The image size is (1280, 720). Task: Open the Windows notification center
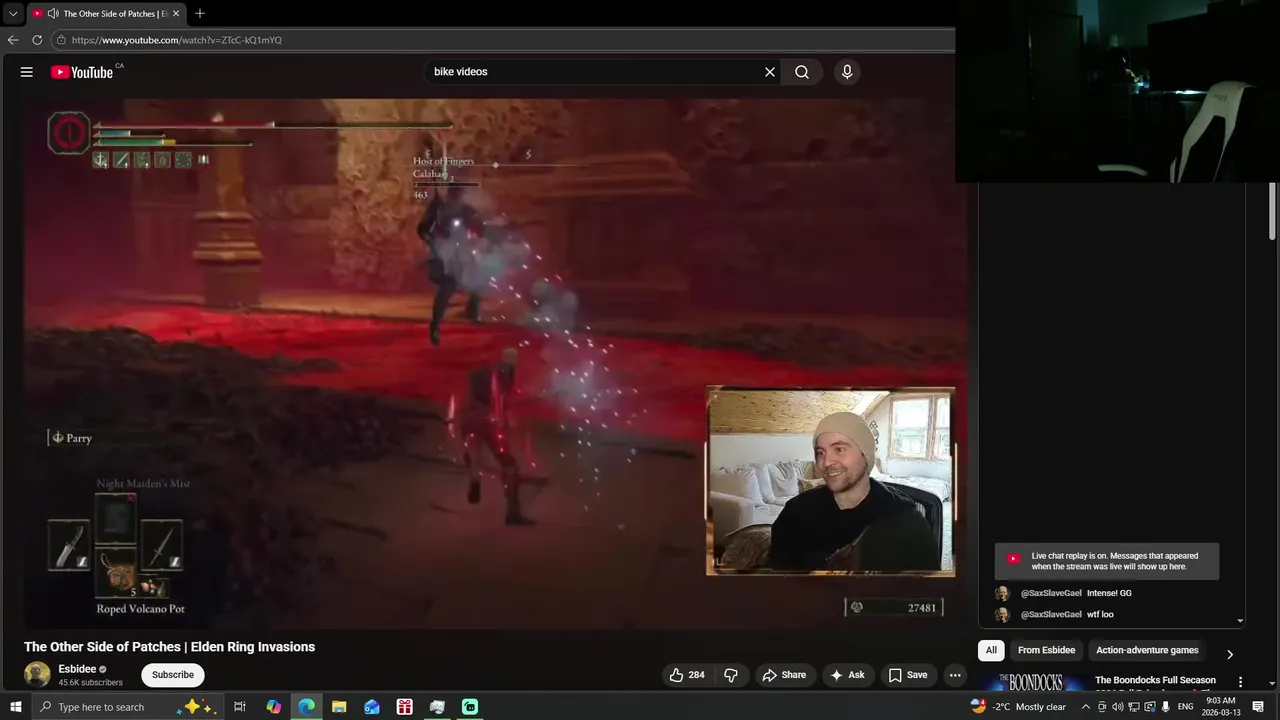point(1259,707)
